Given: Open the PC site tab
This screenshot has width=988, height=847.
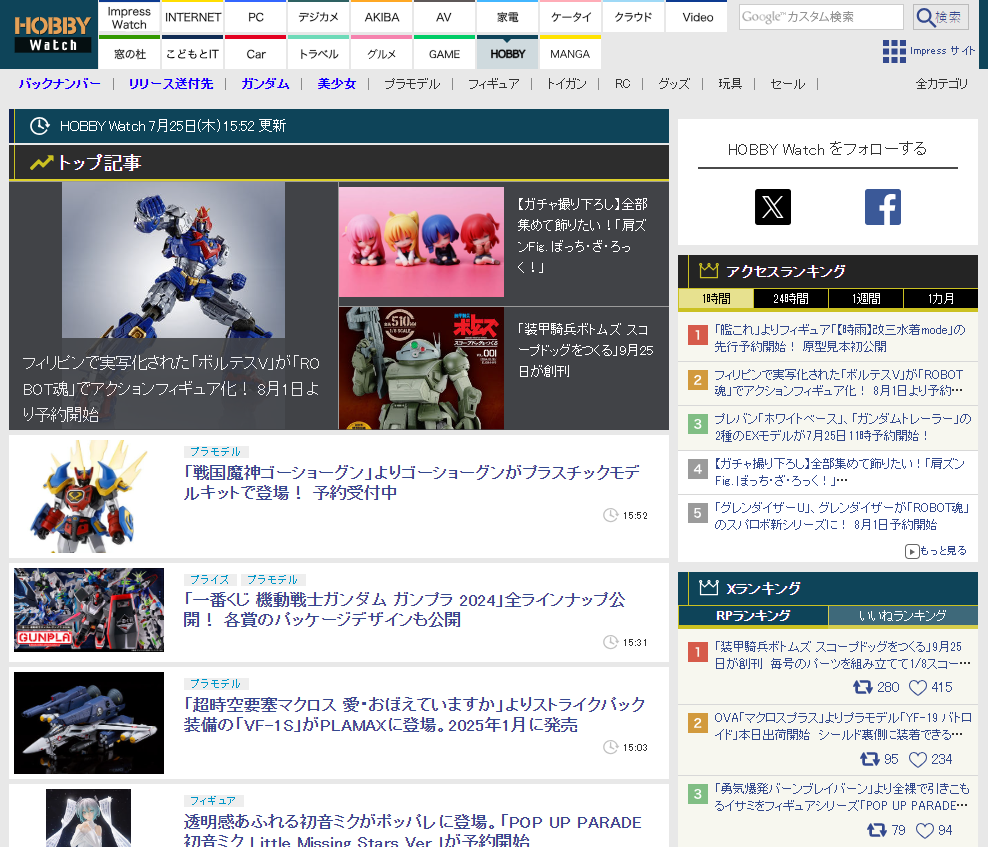Looking at the screenshot, I should [255, 17].
